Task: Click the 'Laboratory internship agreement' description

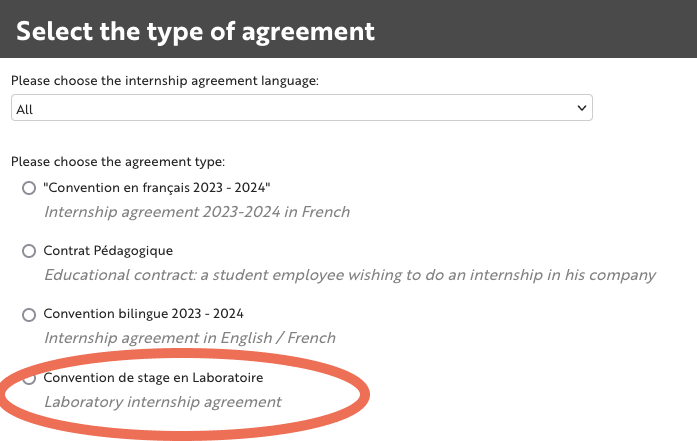Action: [163, 402]
